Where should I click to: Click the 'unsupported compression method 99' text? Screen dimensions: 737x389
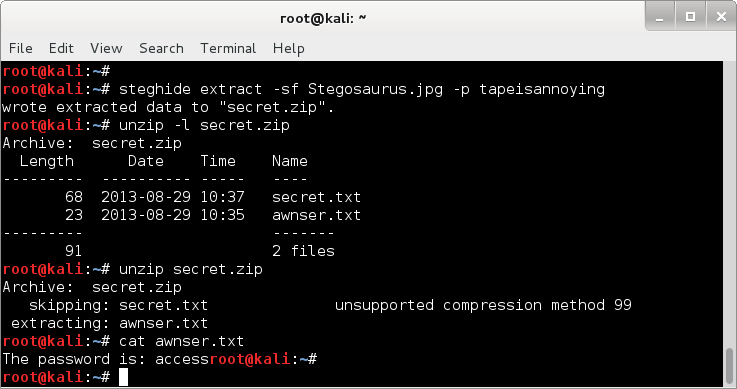(483, 305)
